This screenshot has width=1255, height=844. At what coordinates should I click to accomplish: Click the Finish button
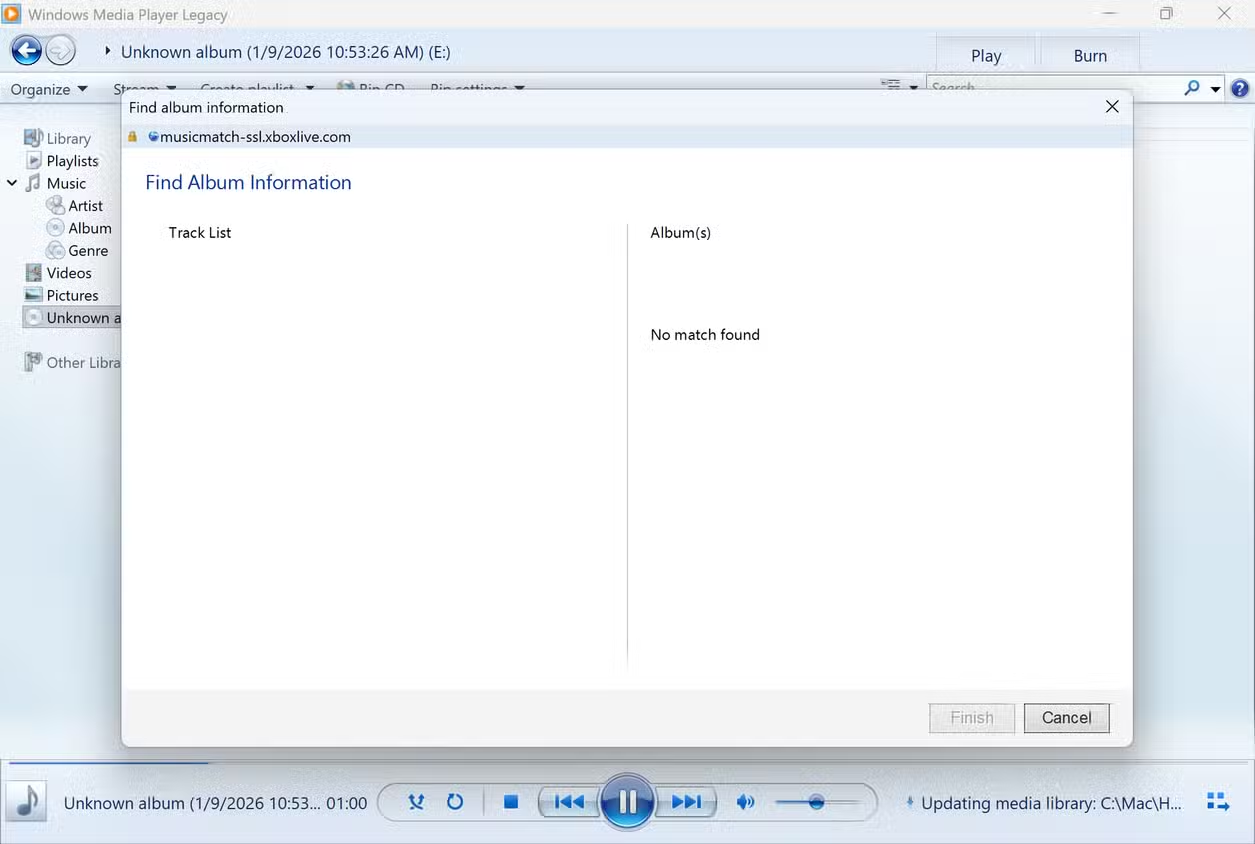(971, 717)
